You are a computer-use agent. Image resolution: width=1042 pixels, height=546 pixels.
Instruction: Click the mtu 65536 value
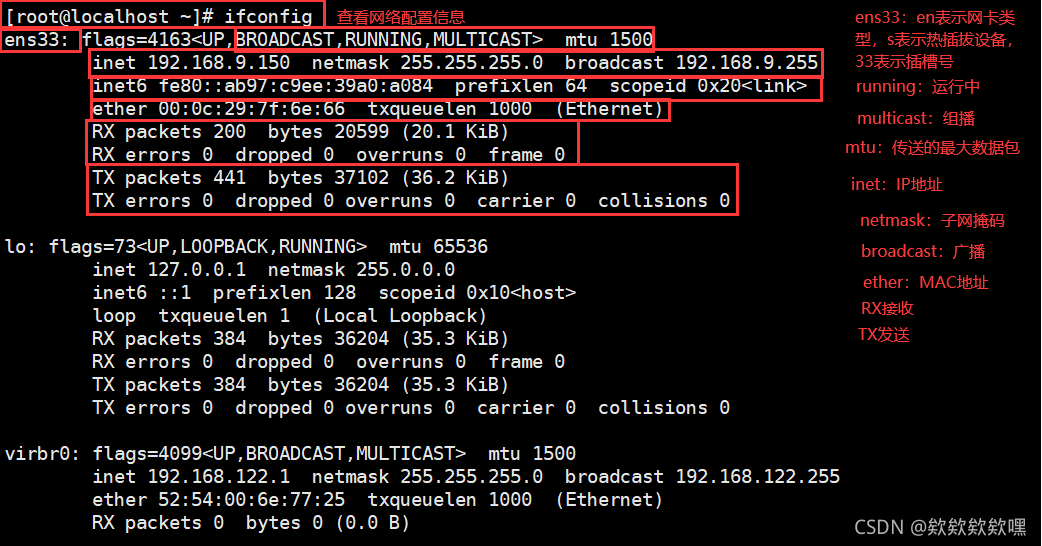pos(438,246)
